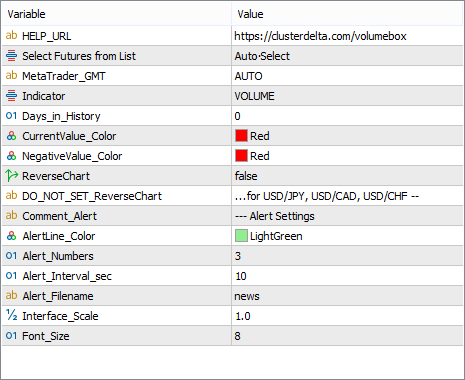
Task: Click the Value column header
Action: point(347,14)
